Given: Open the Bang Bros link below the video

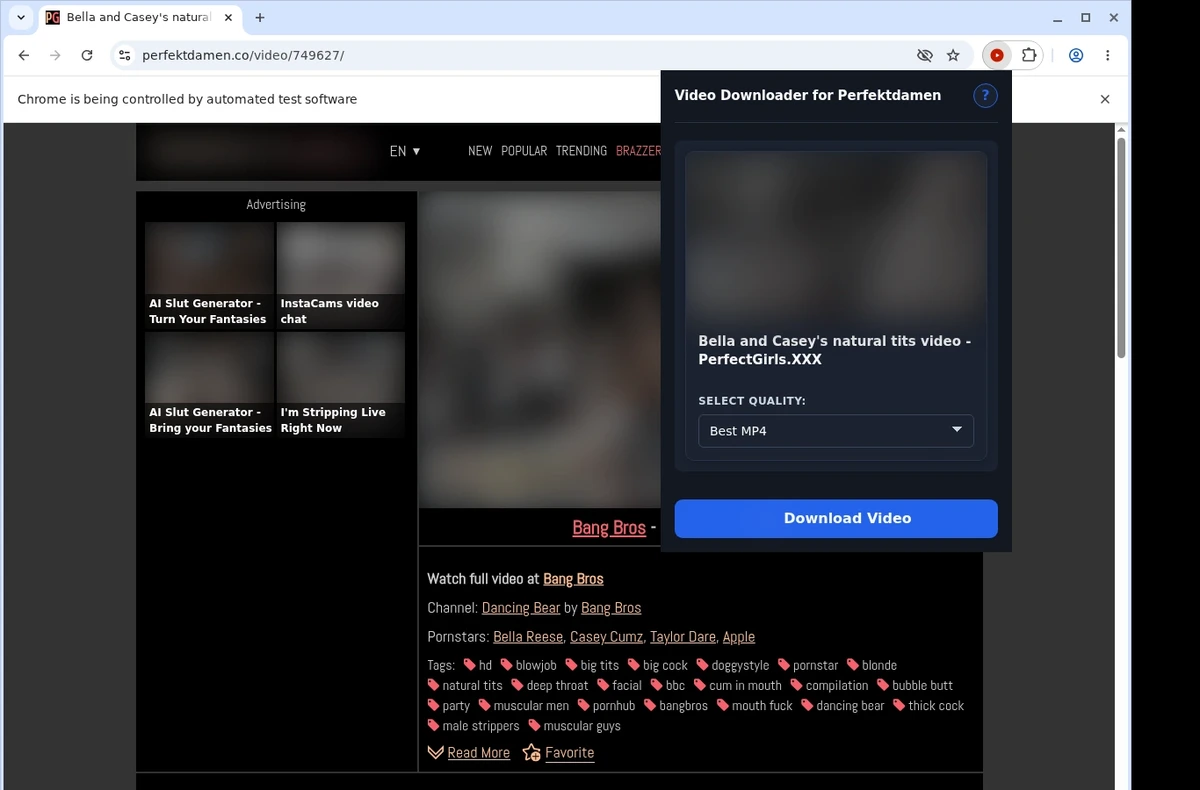Looking at the screenshot, I should (609, 527).
